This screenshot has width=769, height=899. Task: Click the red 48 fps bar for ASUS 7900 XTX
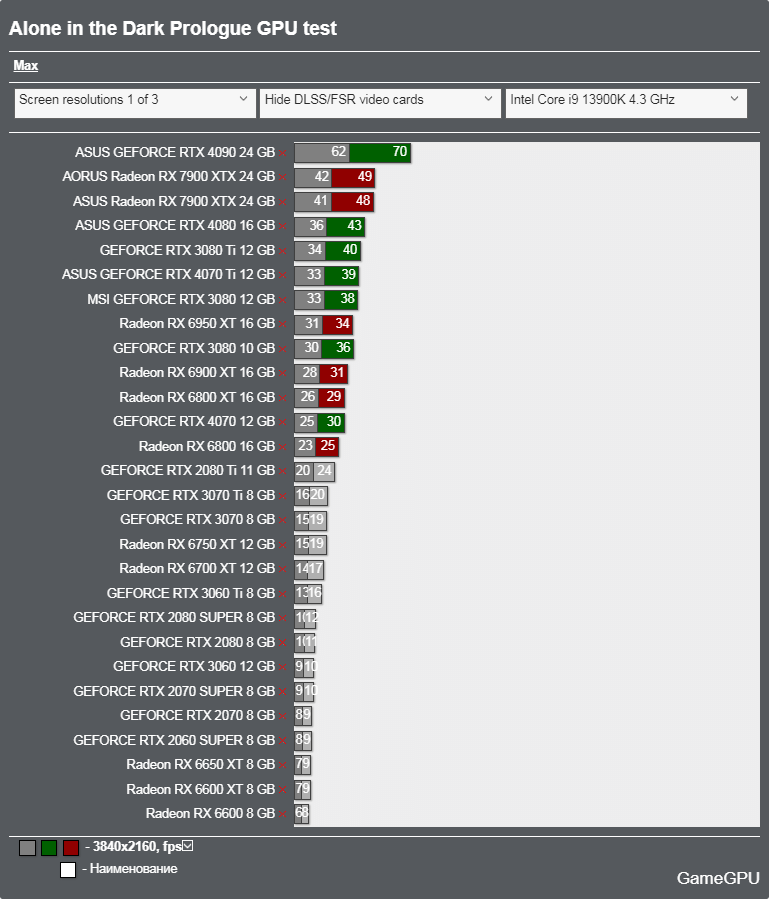(x=352, y=202)
